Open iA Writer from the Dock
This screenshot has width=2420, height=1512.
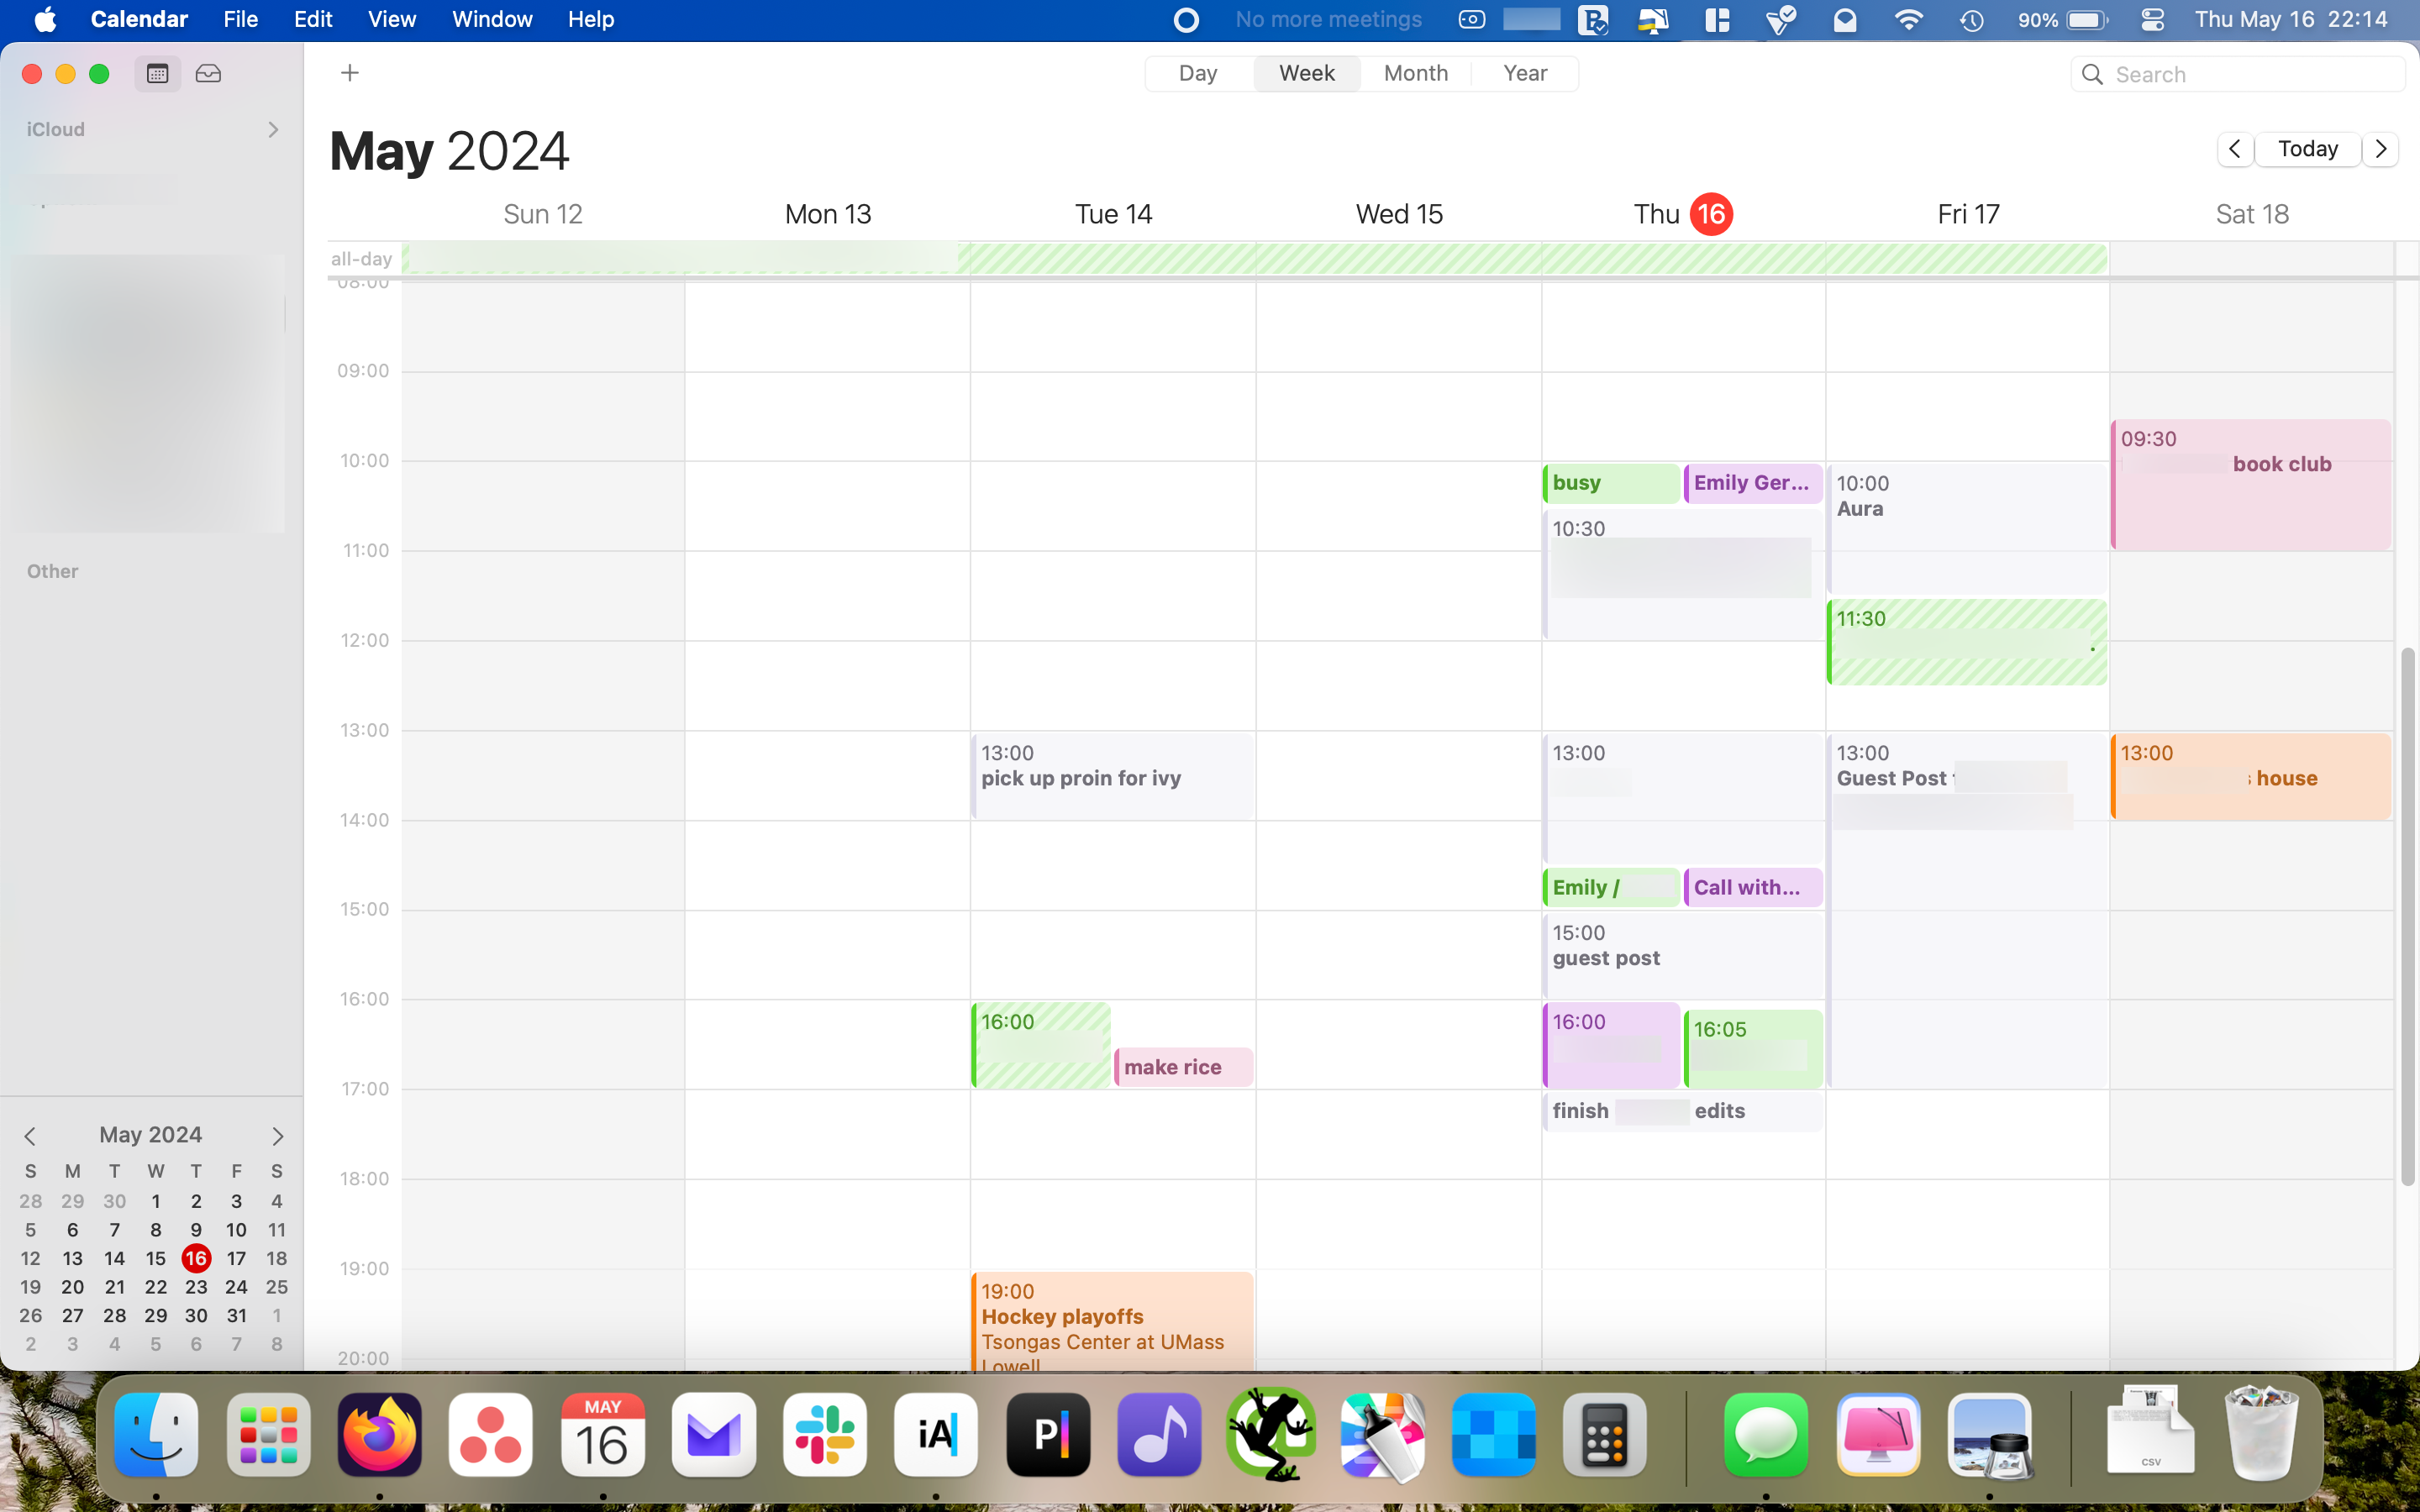[936, 1435]
